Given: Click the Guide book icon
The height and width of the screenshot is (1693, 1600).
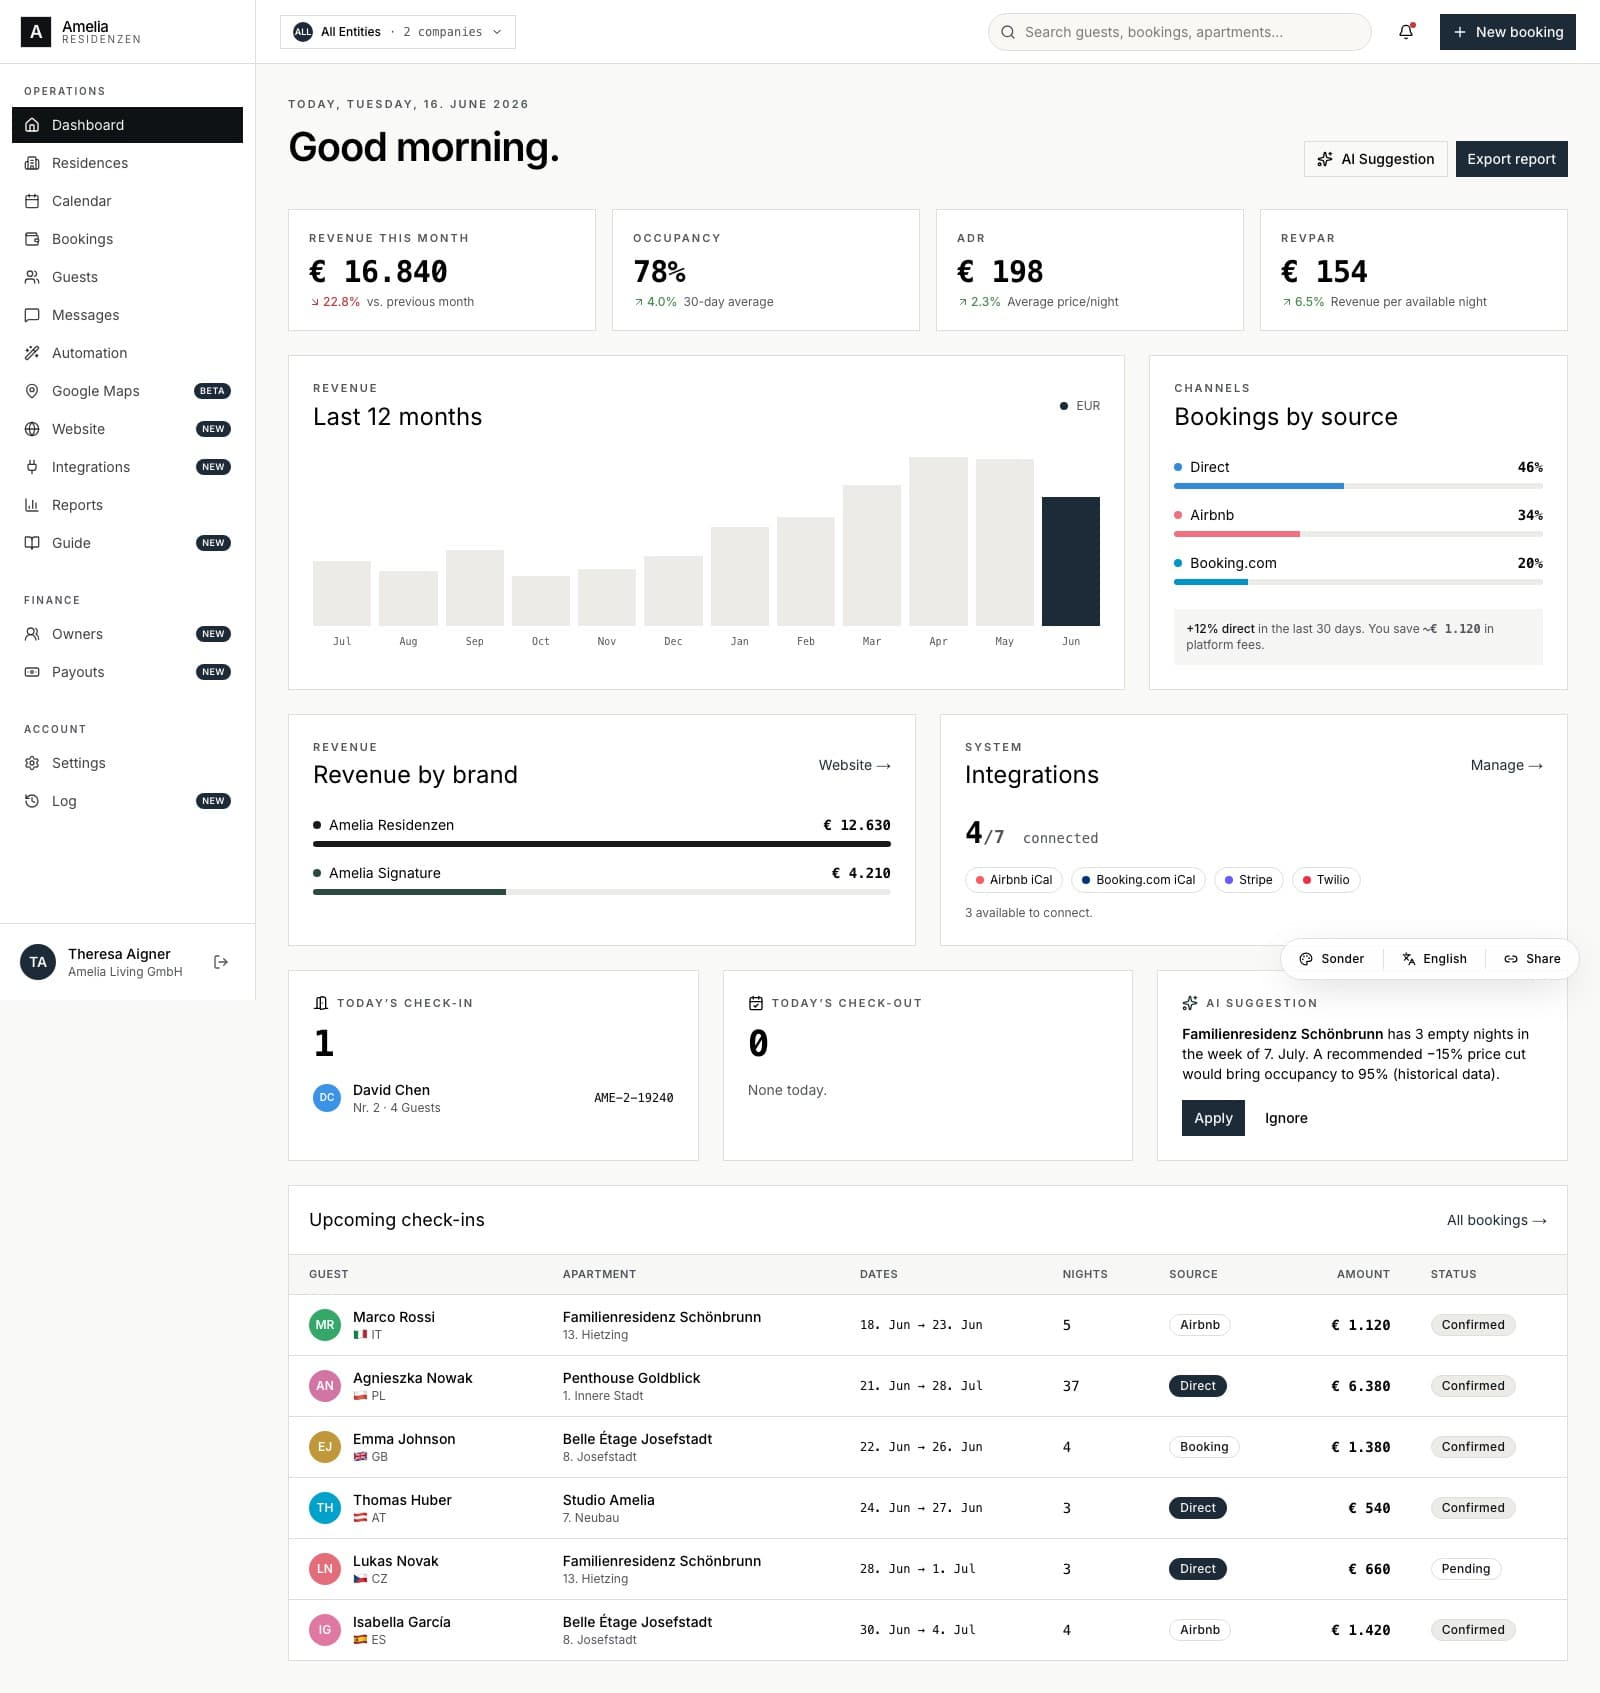Looking at the screenshot, I should [32, 543].
